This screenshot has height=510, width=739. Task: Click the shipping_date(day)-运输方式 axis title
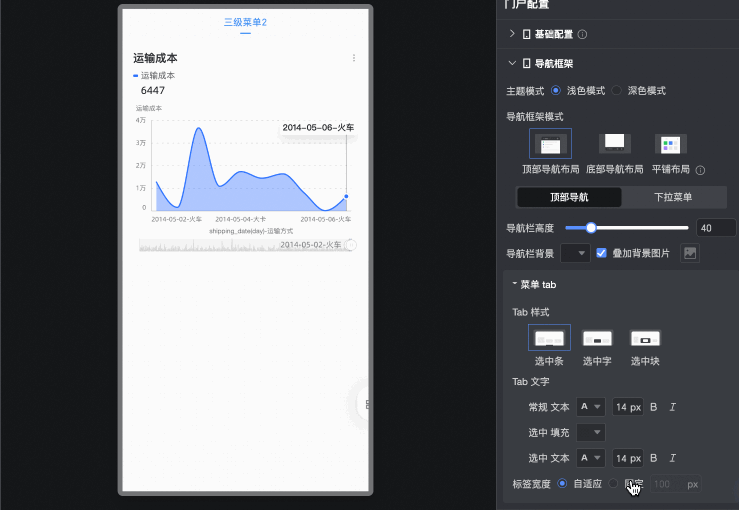click(251, 231)
